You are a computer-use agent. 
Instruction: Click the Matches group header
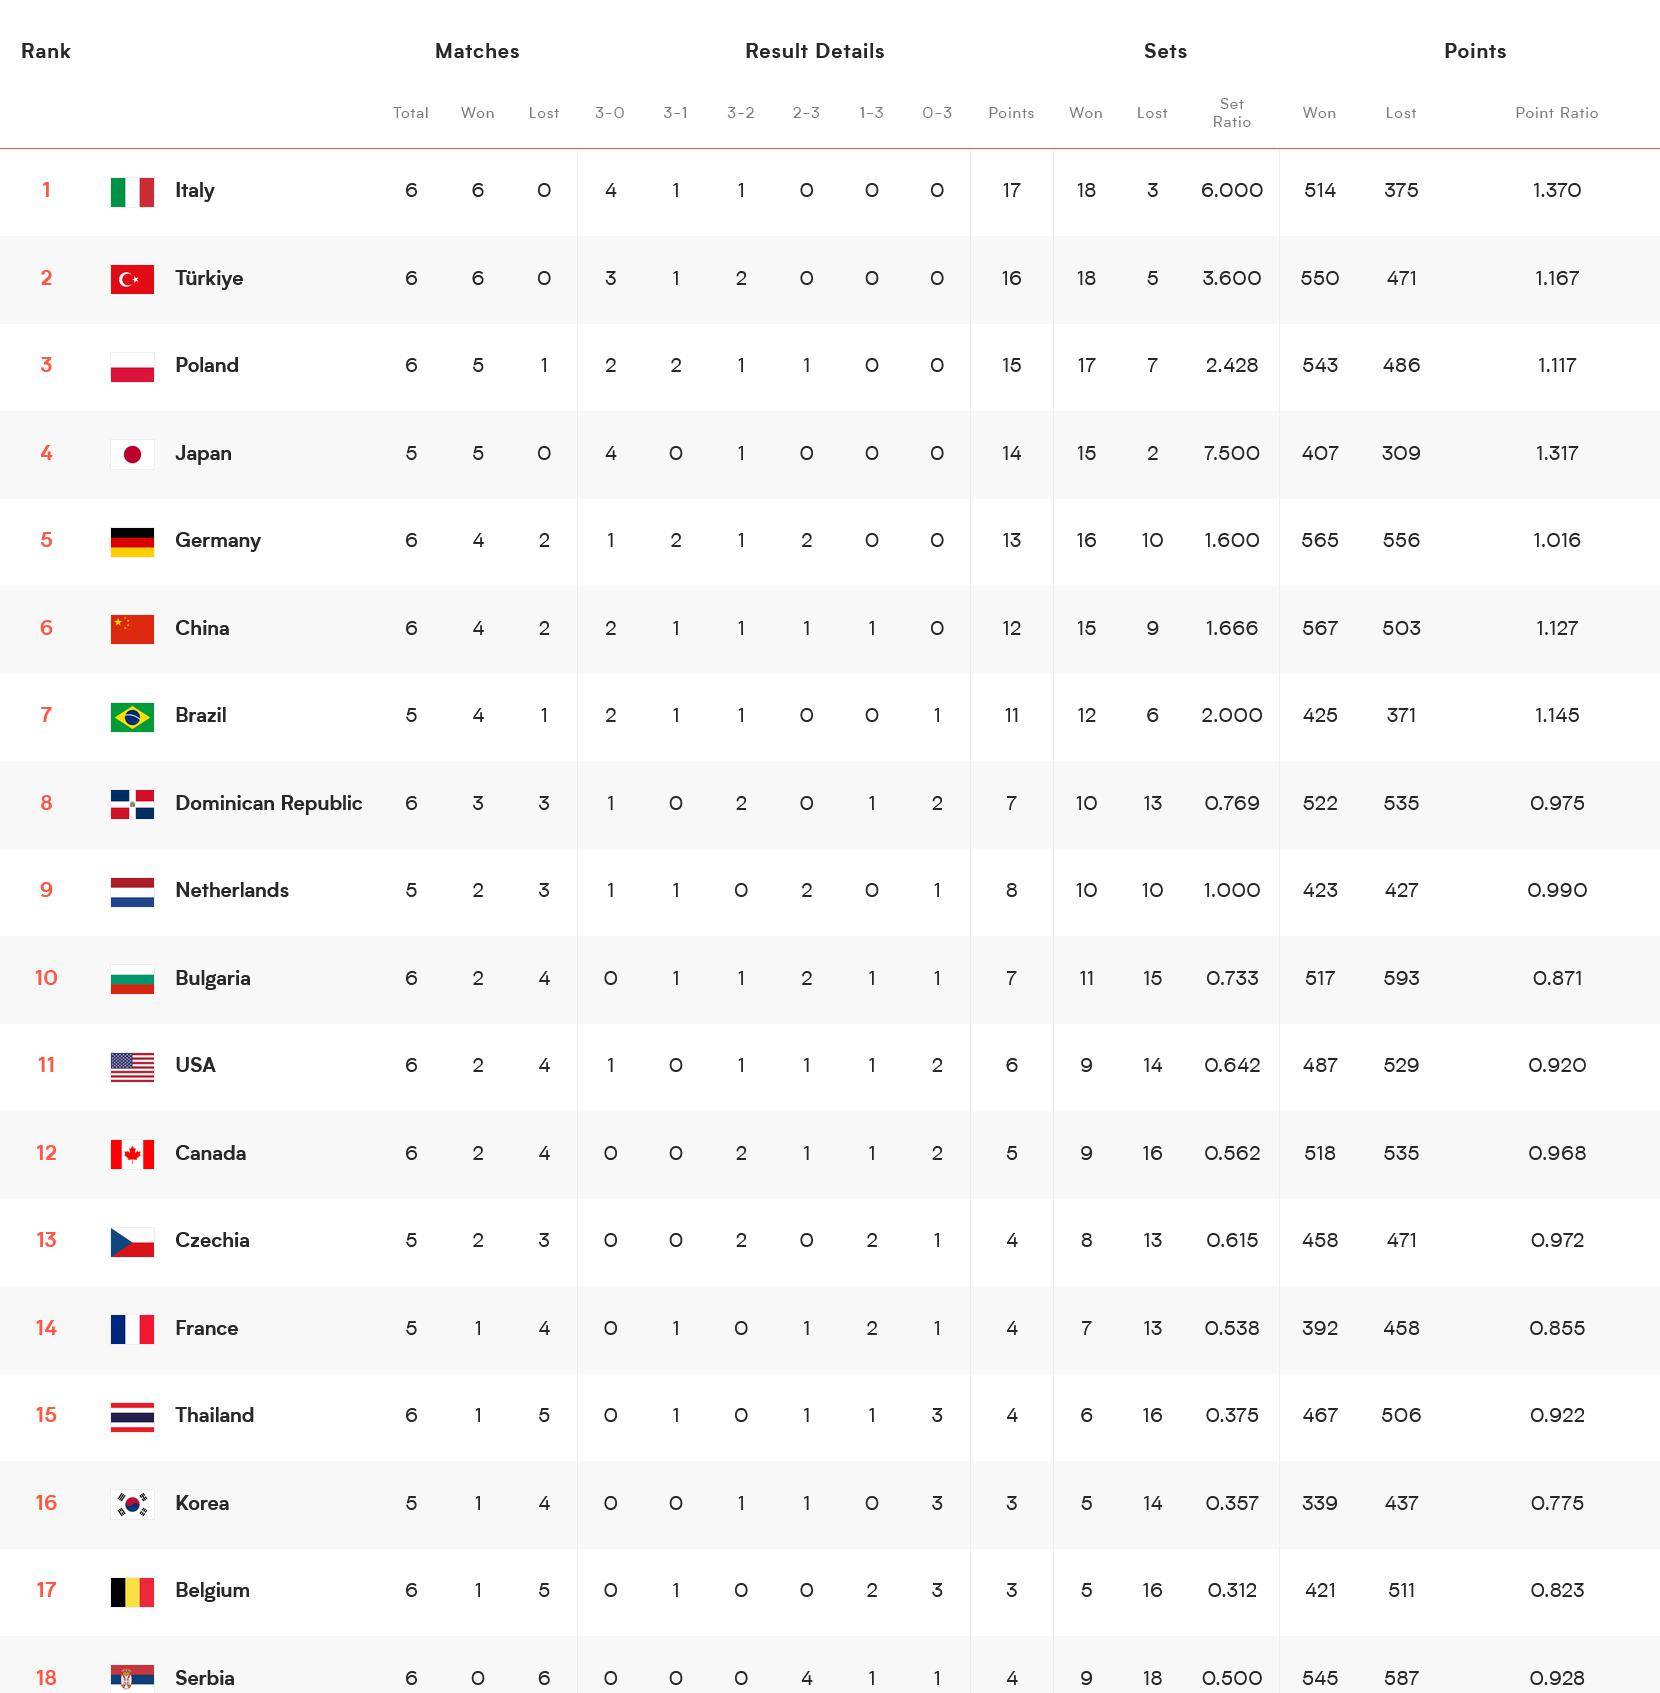point(477,52)
